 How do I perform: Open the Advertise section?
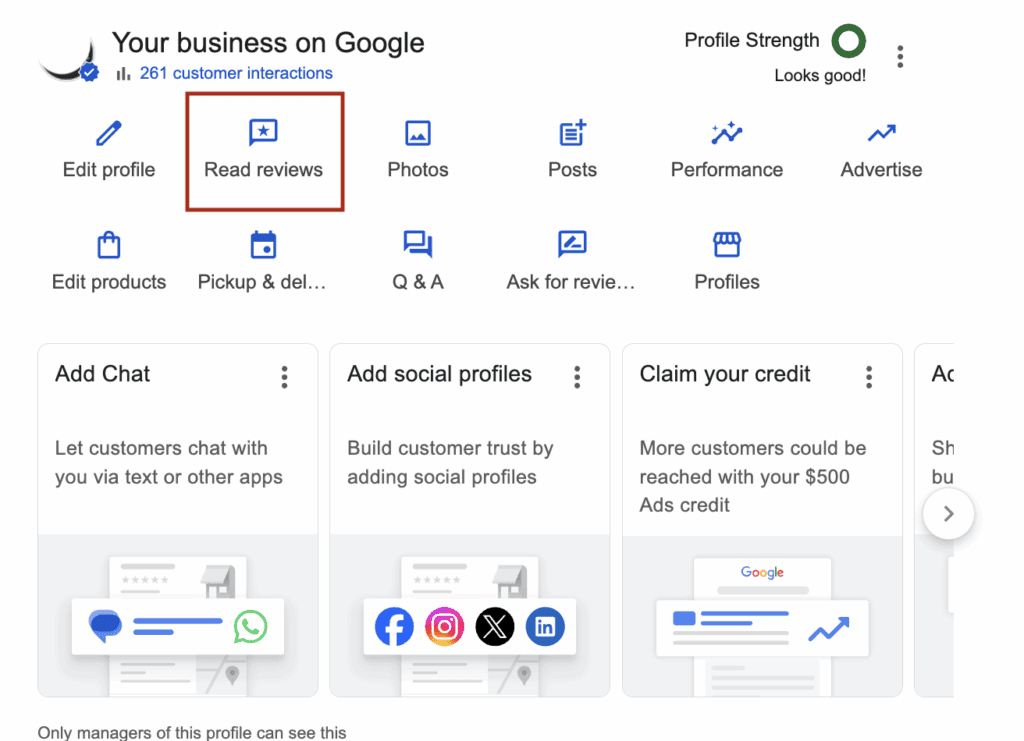click(x=880, y=131)
